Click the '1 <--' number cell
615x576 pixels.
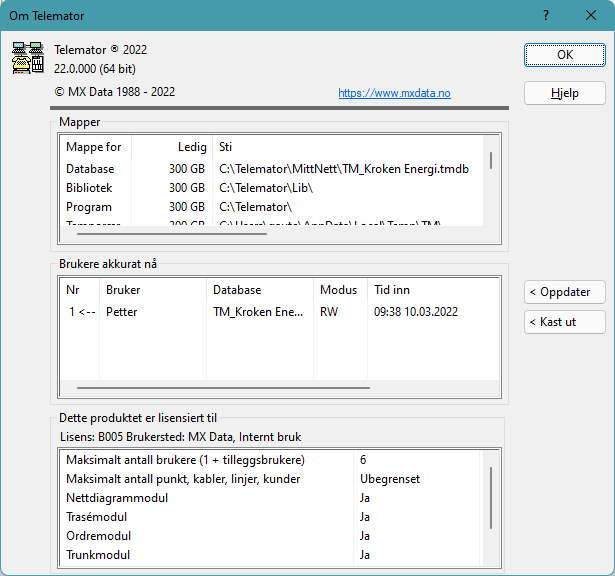(82, 312)
